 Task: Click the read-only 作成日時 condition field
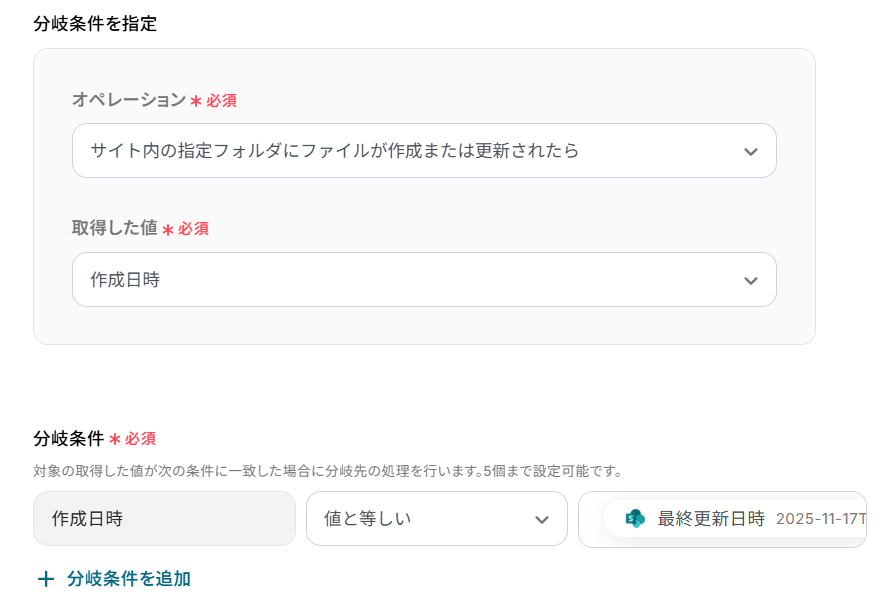coord(164,519)
